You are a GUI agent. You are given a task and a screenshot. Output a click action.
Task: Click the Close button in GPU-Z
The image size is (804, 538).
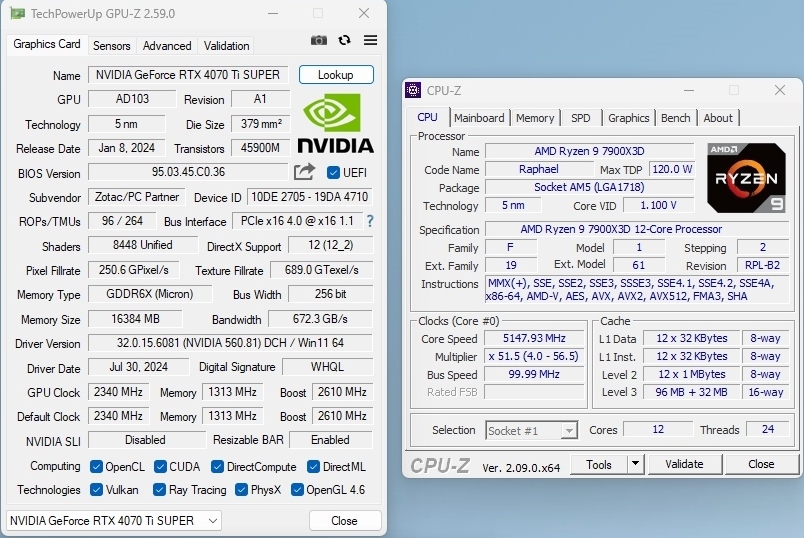click(x=345, y=521)
